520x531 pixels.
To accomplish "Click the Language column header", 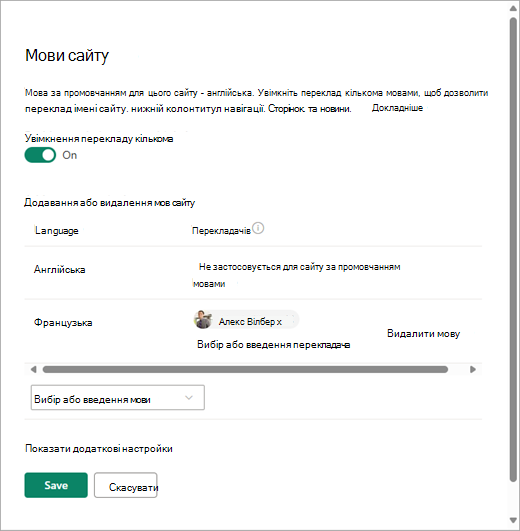I will (x=57, y=231).
